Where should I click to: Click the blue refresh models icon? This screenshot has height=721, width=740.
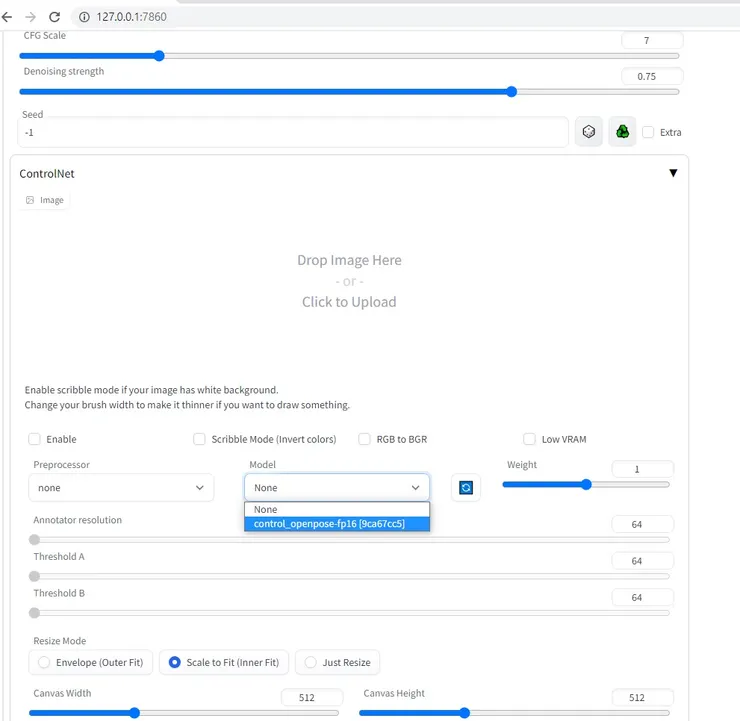coord(466,487)
